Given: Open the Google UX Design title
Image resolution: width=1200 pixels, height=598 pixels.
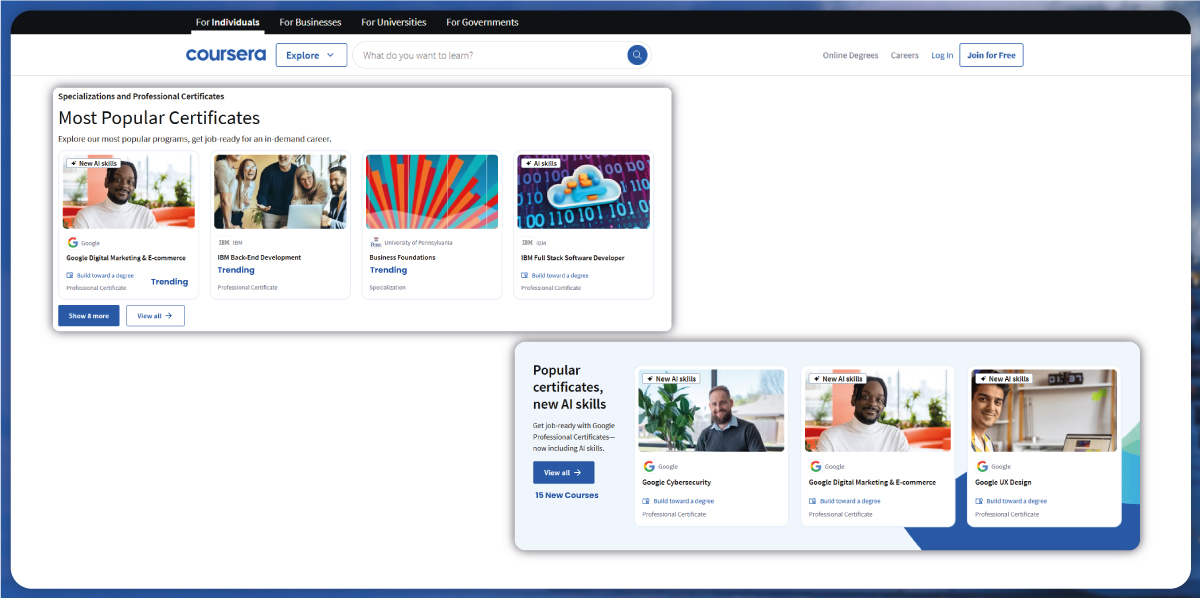Looking at the screenshot, I should click(1003, 482).
